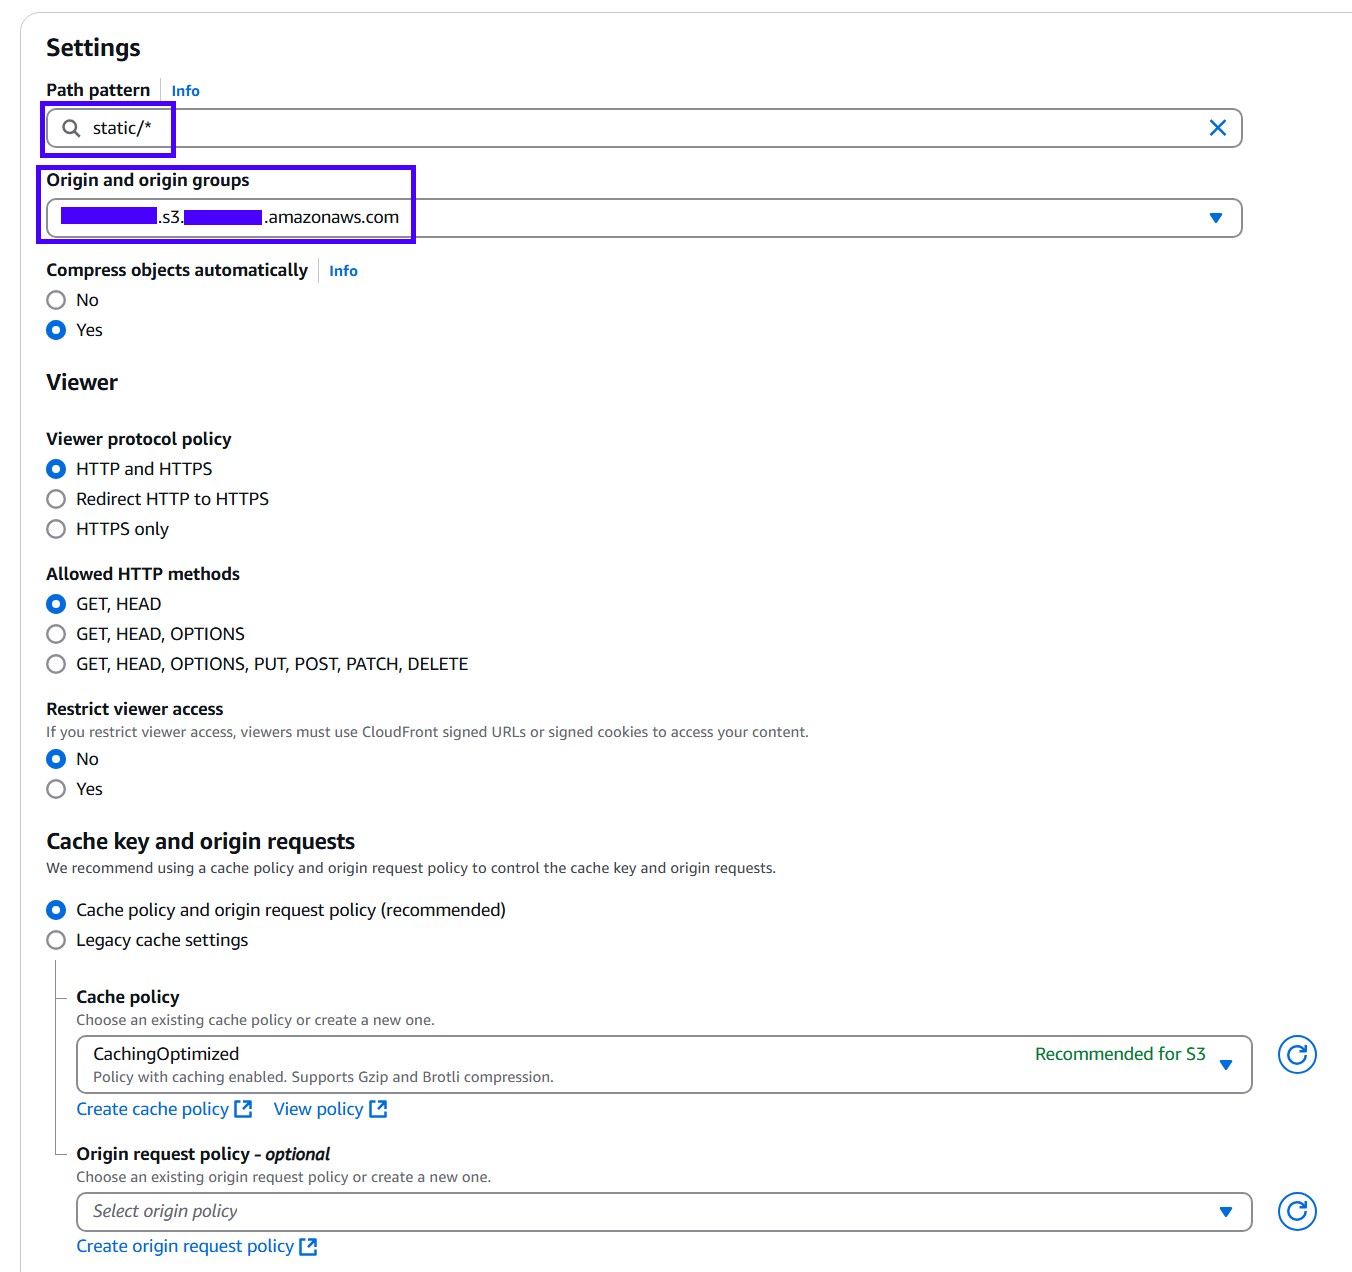1352x1272 pixels.
Task: Open the Origin and origin groups dropdown
Action: 1215,218
